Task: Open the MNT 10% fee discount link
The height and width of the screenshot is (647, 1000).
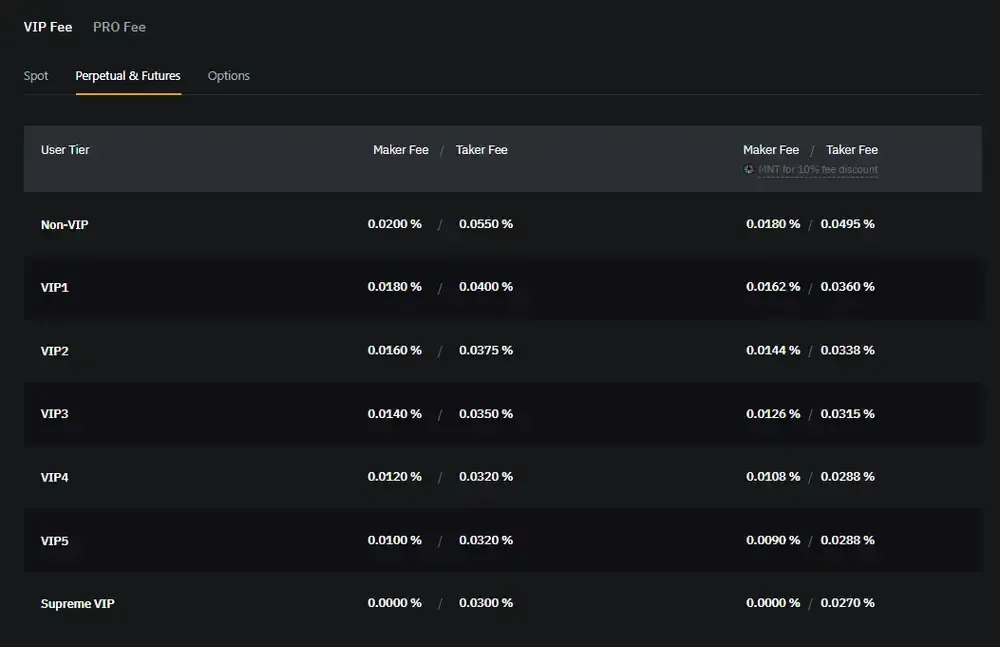Action: click(x=817, y=170)
